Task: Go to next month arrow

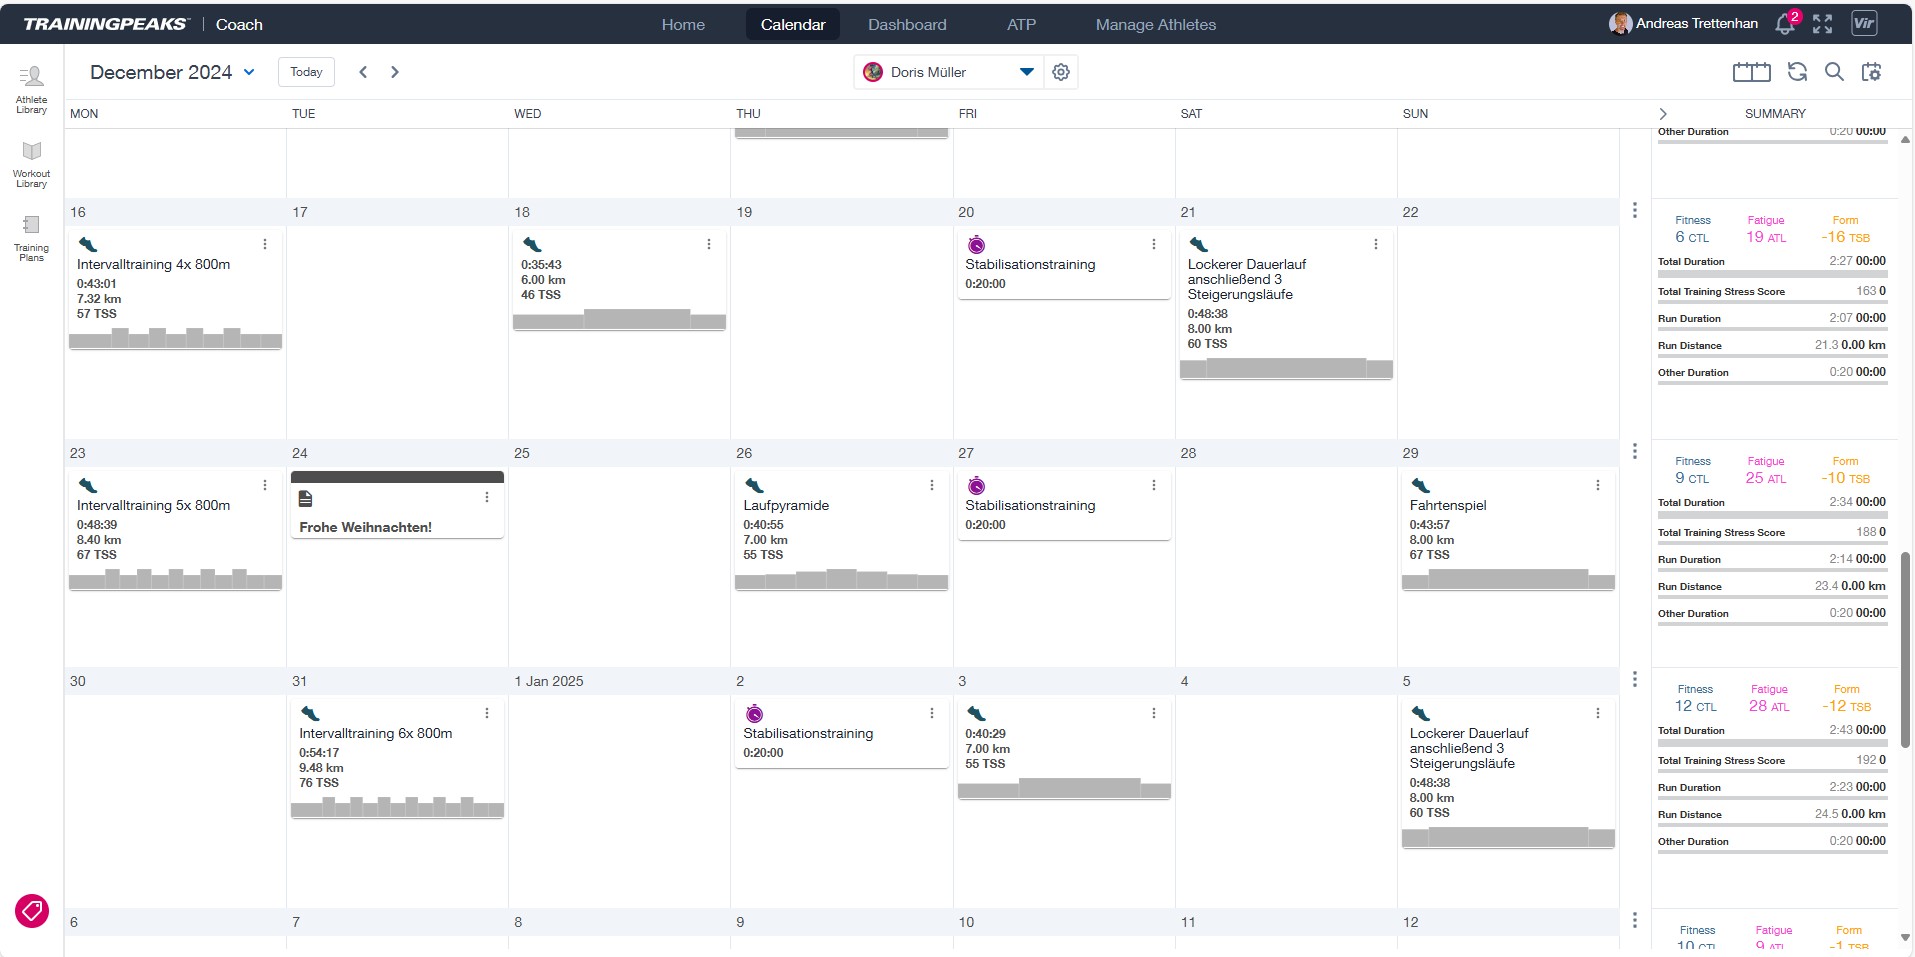Action: pos(395,72)
